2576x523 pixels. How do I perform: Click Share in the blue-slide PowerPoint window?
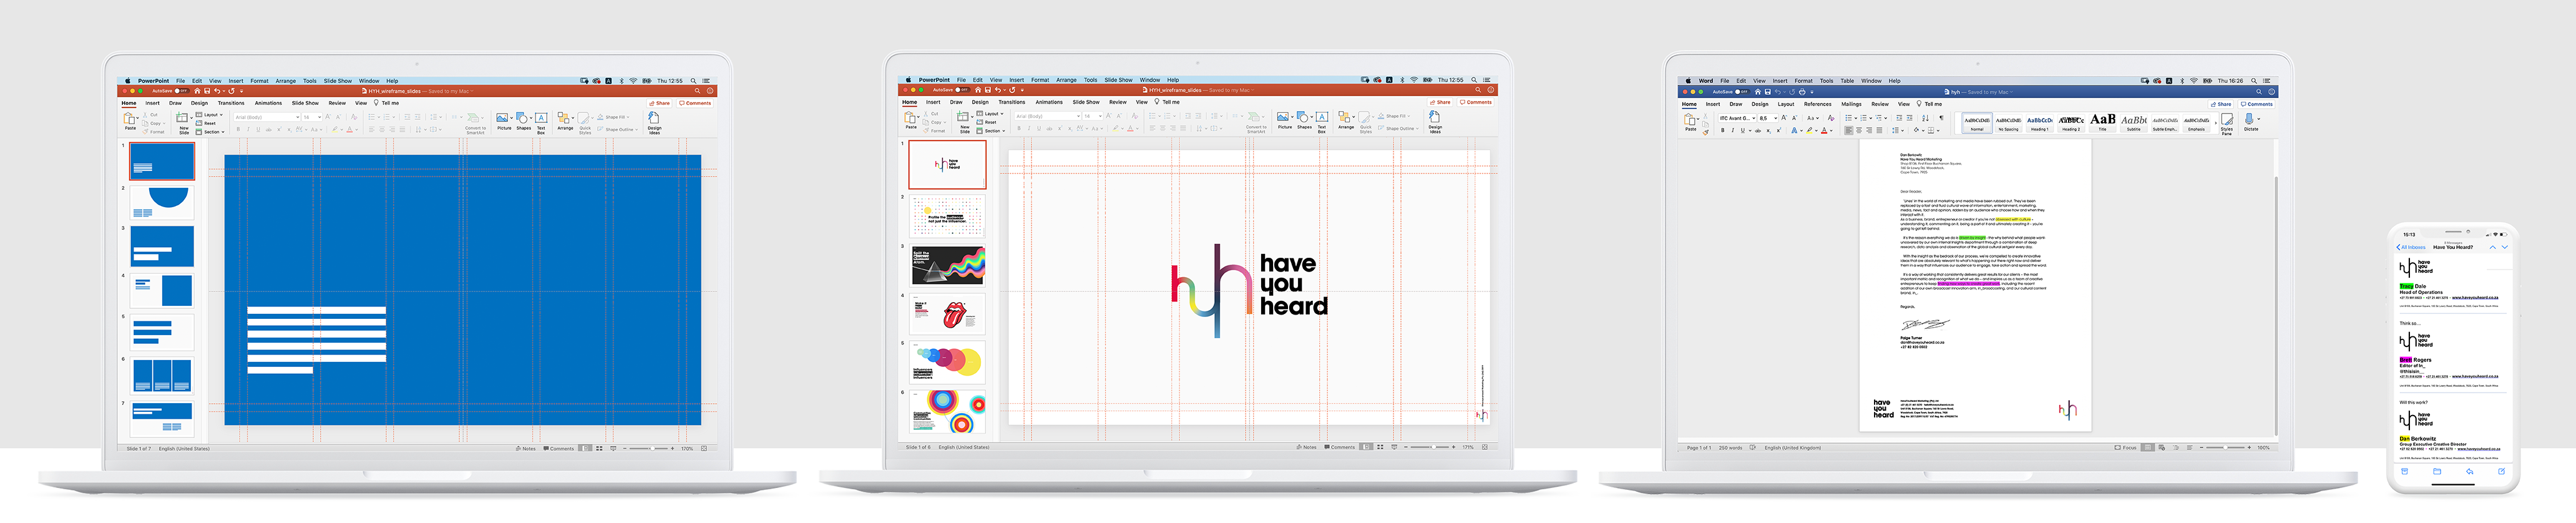click(660, 103)
